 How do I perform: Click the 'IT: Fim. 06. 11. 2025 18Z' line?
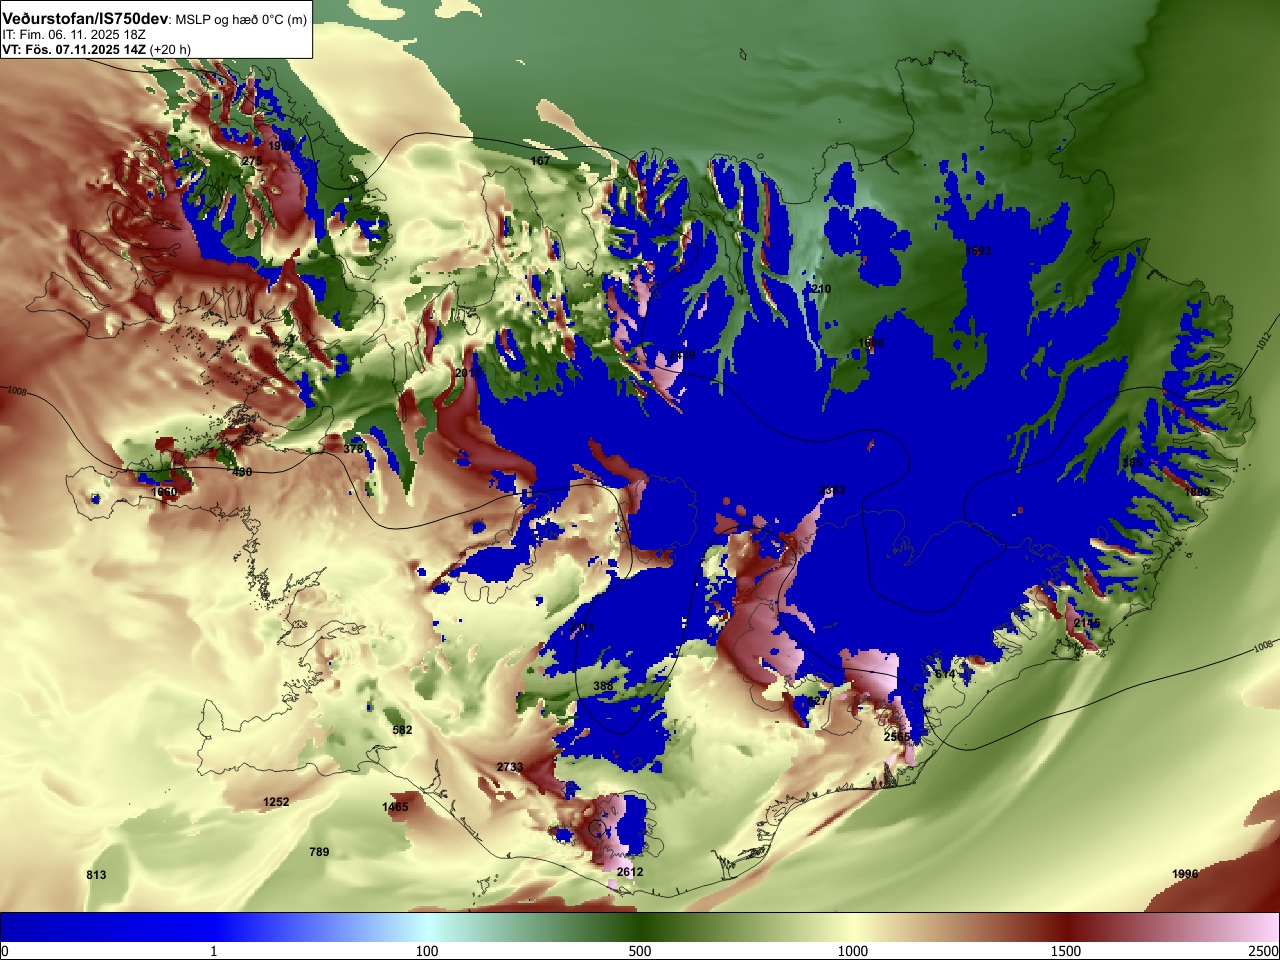(x=74, y=34)
